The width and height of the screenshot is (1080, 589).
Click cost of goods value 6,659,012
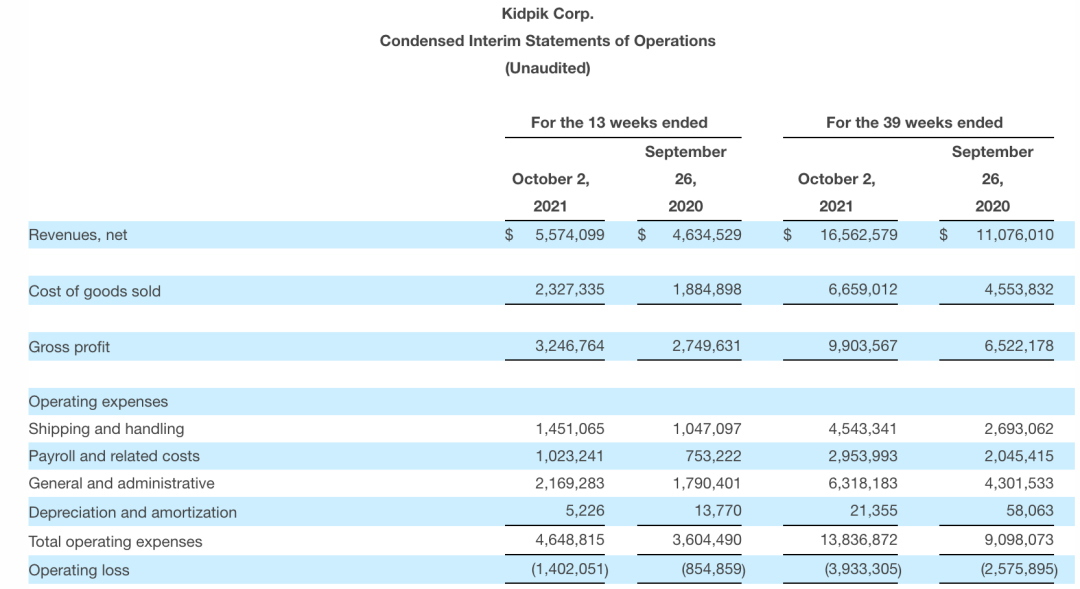[862, 289]
